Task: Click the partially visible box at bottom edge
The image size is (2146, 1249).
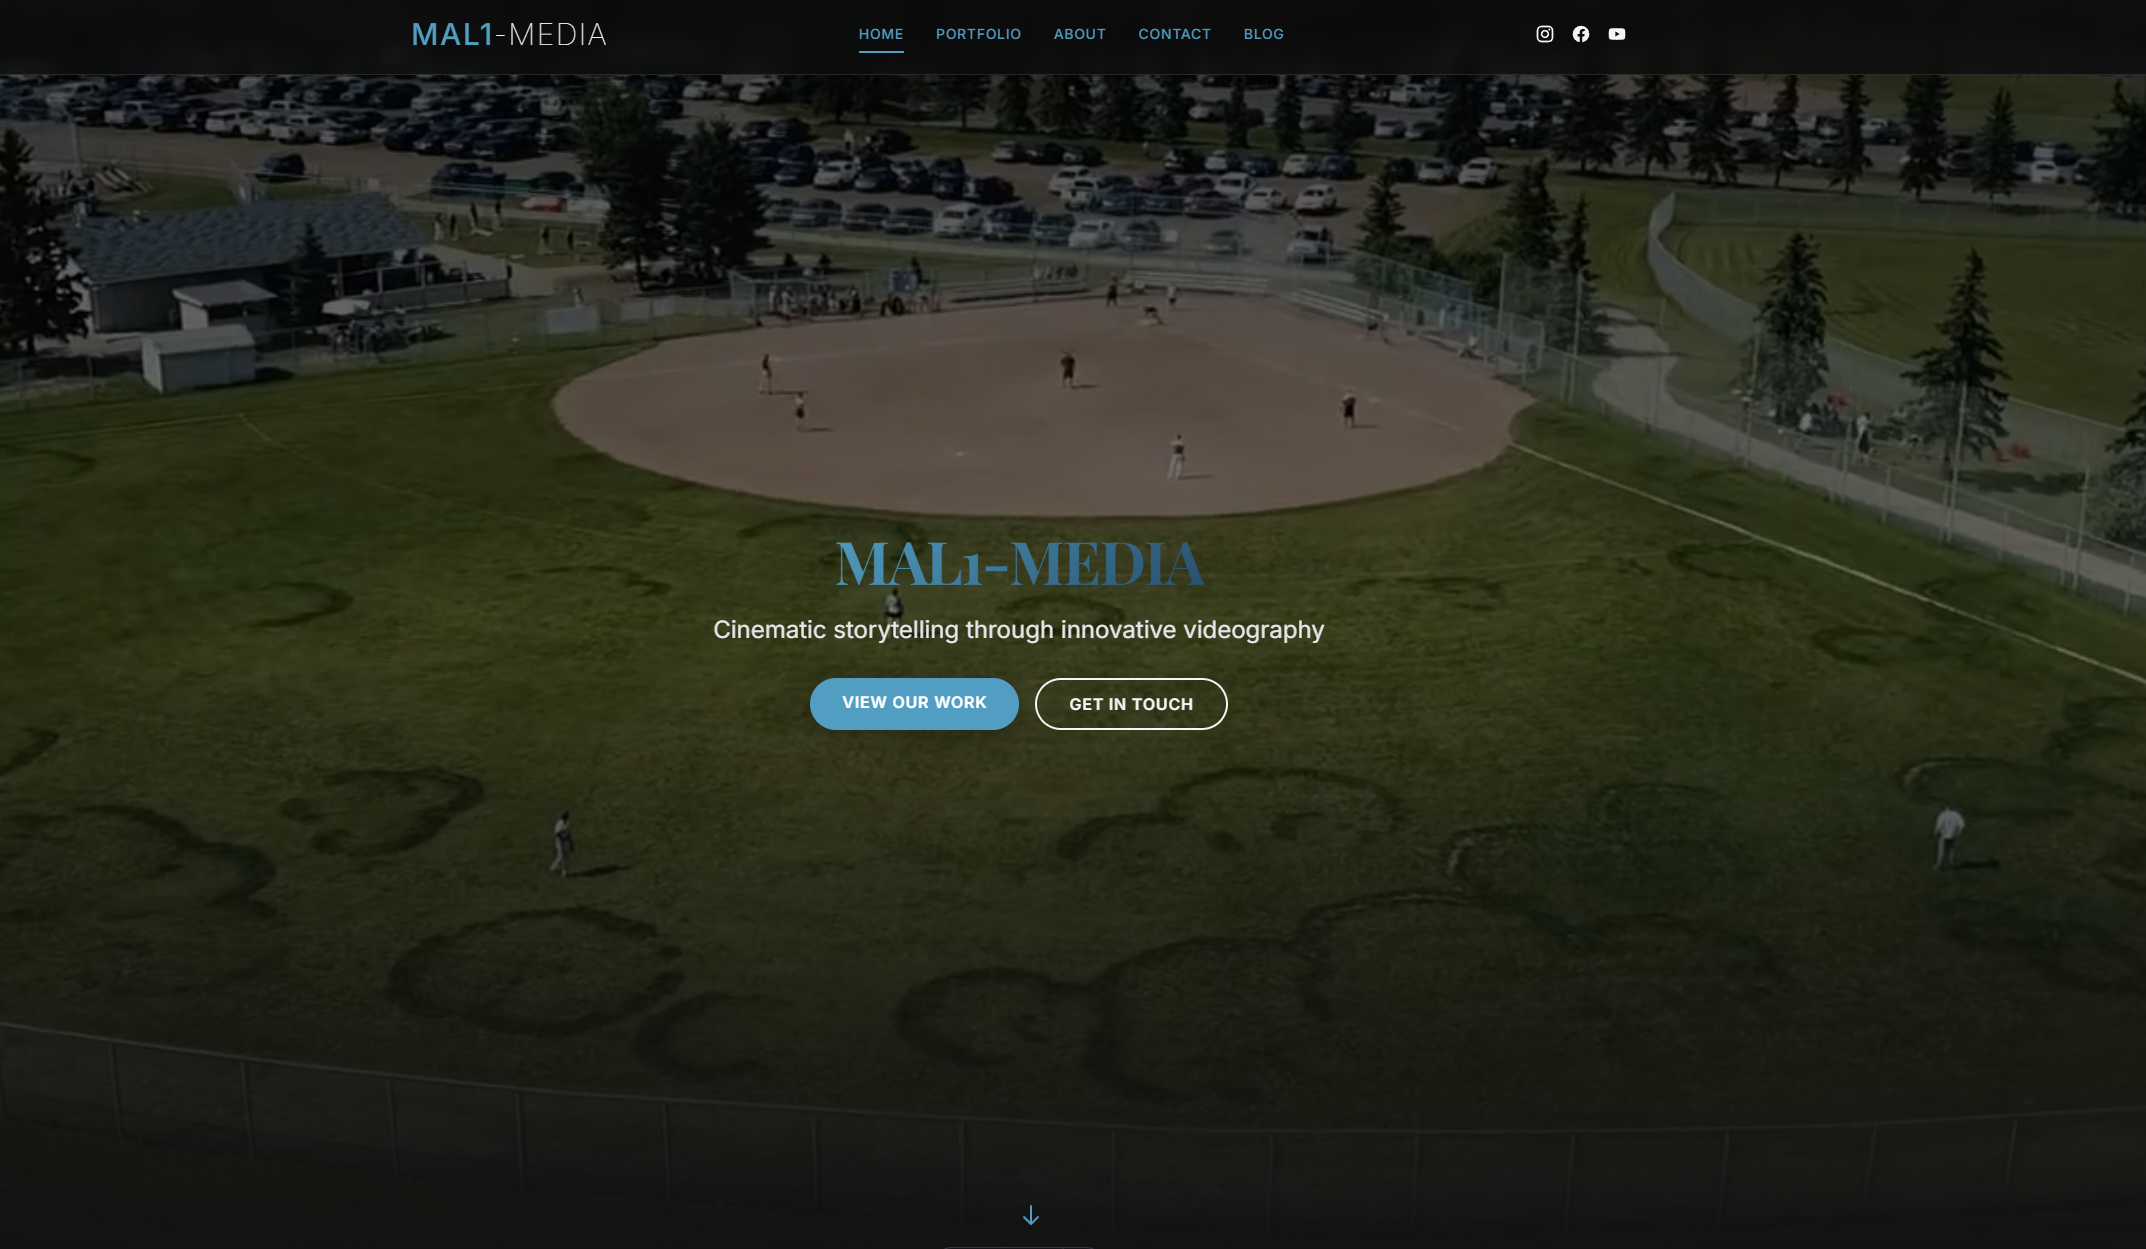Action: (1018, 1245)
